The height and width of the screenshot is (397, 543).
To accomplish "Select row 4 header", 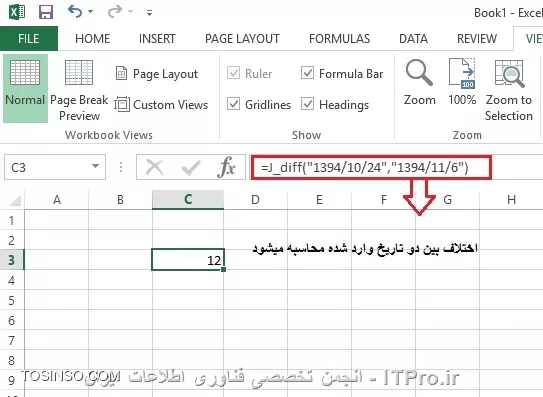I will tap(12, 280).
